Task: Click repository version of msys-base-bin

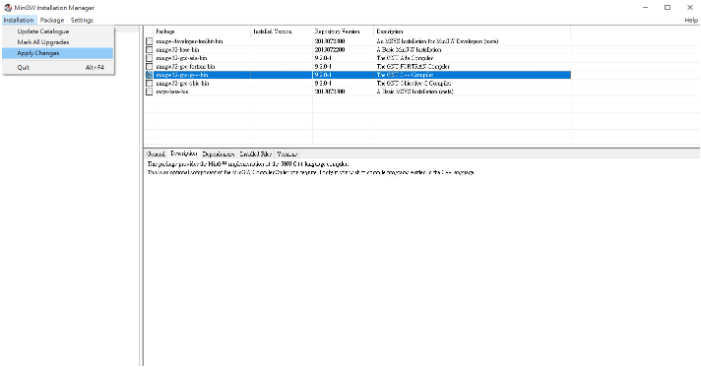Action: [x=329, y=92]
